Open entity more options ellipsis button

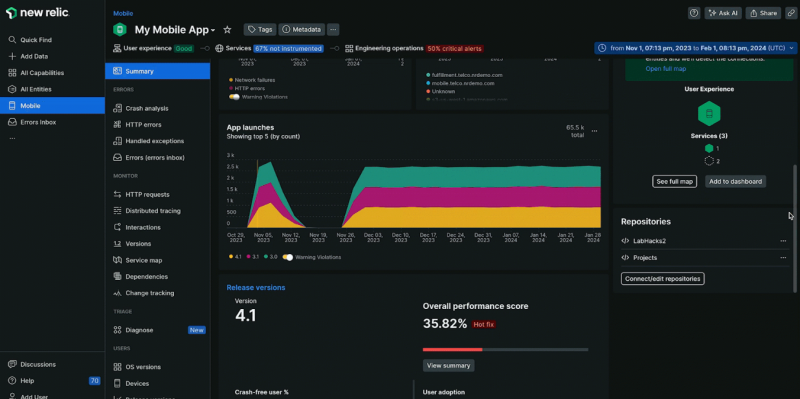tap(333, 29)
